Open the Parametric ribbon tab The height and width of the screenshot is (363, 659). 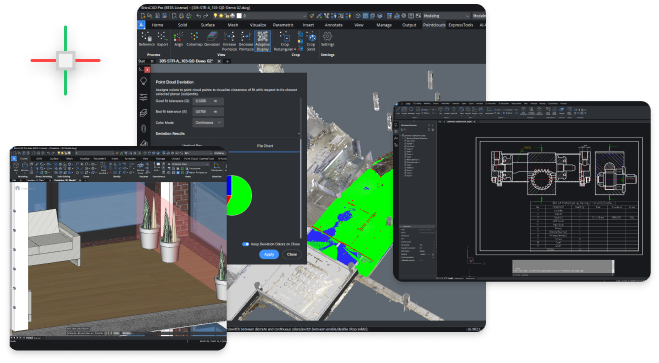tap(283, 25)
